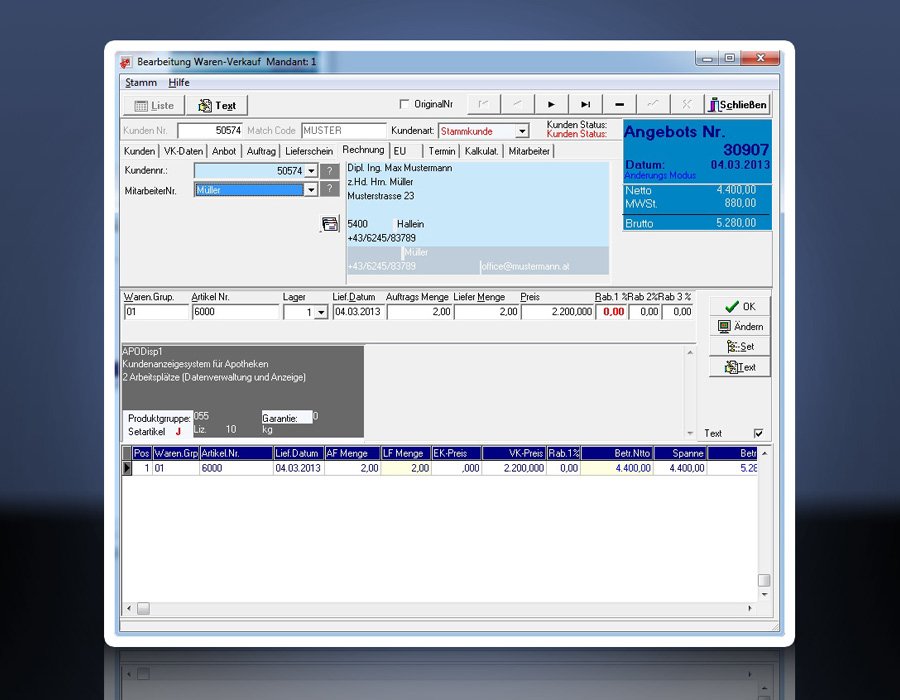Click the post edit checkmark icon

[653, 104]
